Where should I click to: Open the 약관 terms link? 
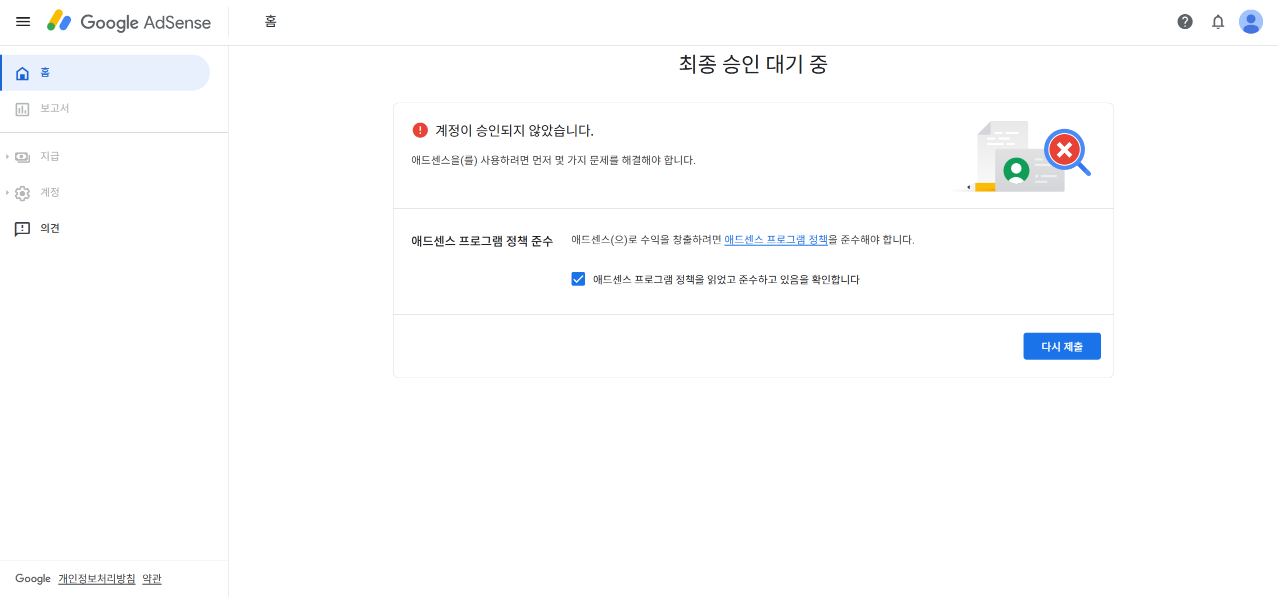click(x=151, y=578)
